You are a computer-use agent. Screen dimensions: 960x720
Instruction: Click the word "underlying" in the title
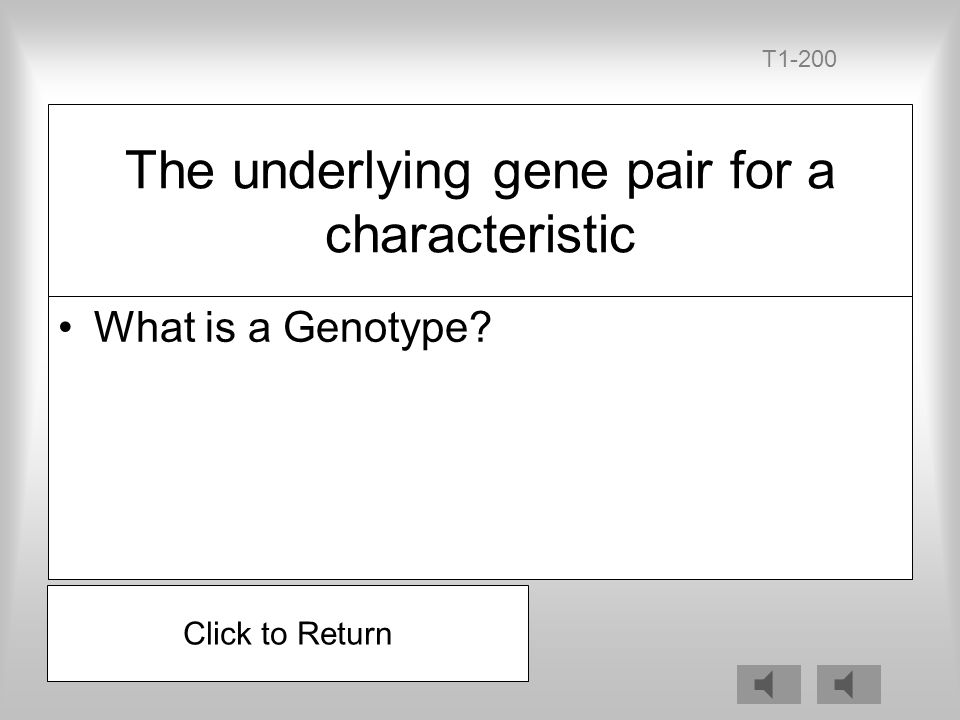click(x=351, y=171)
